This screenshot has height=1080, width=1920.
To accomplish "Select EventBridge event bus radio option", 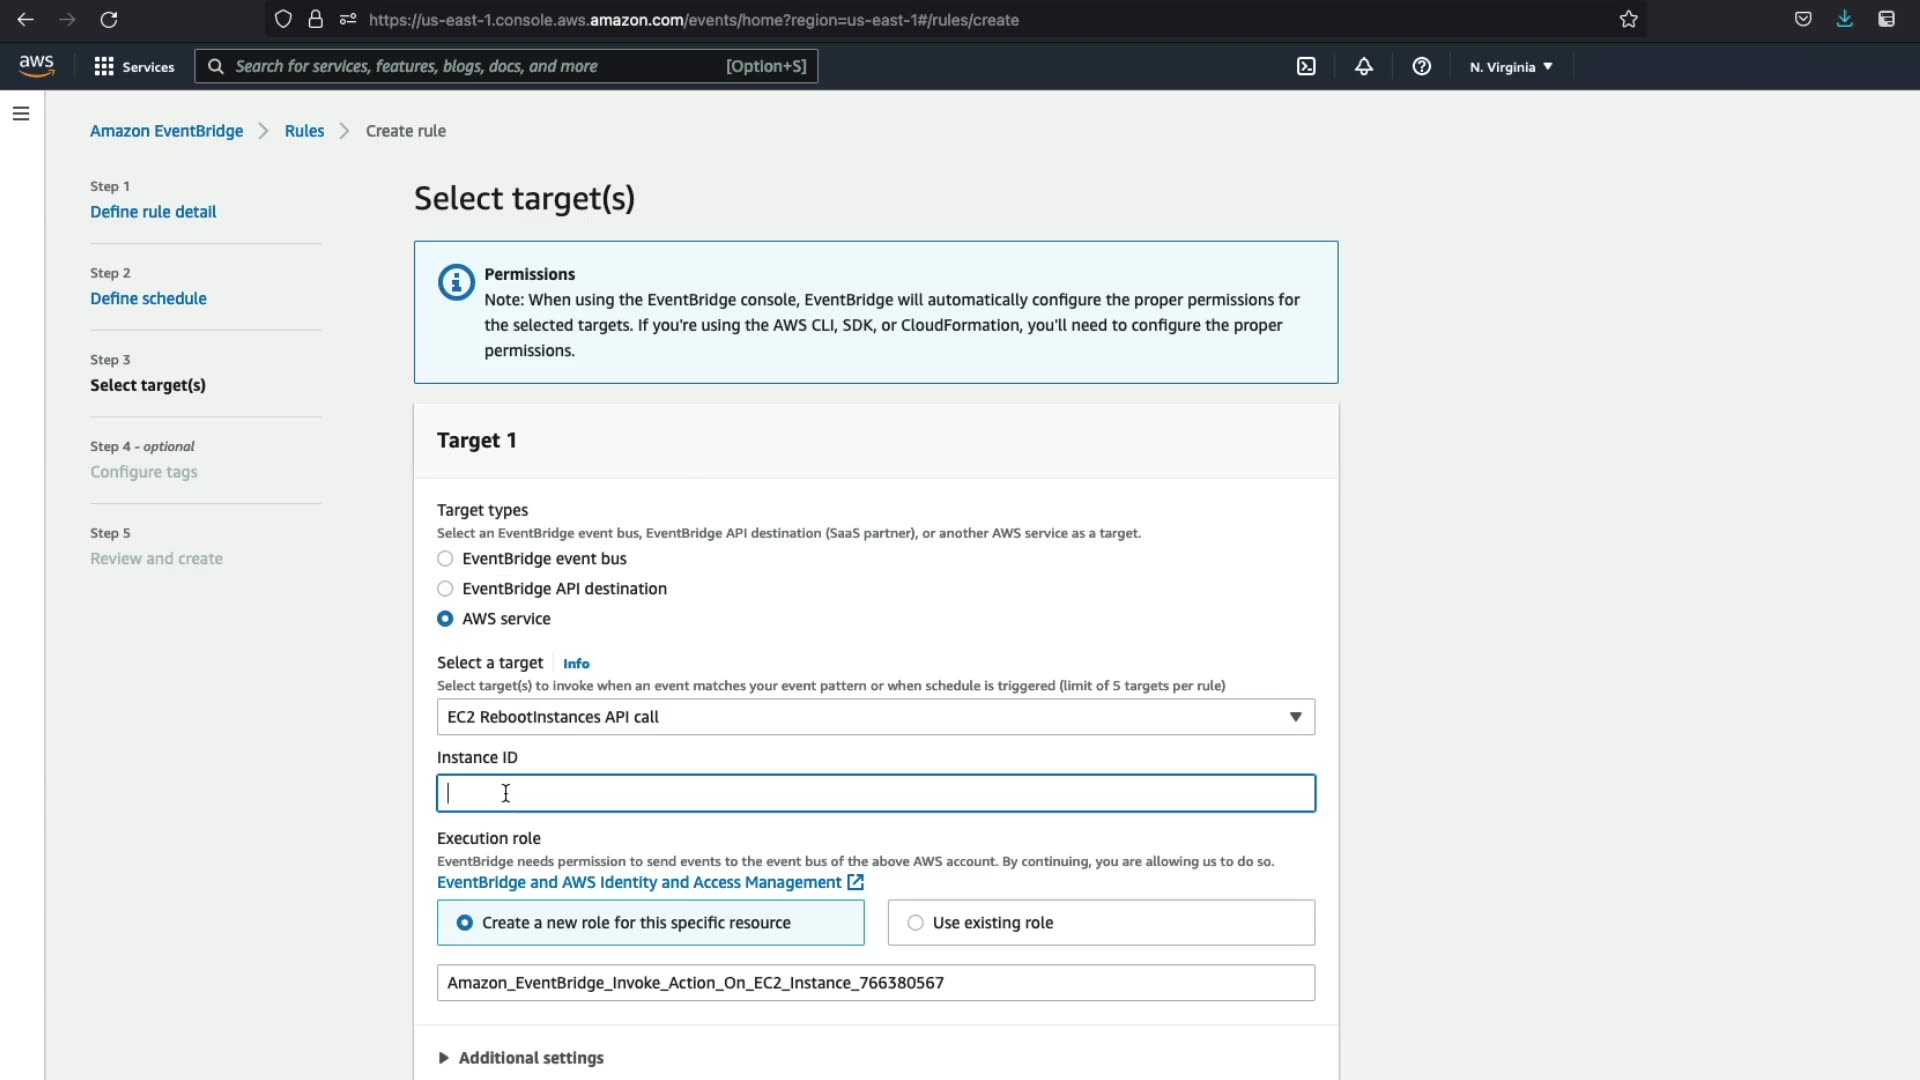I will pos(445,559).
